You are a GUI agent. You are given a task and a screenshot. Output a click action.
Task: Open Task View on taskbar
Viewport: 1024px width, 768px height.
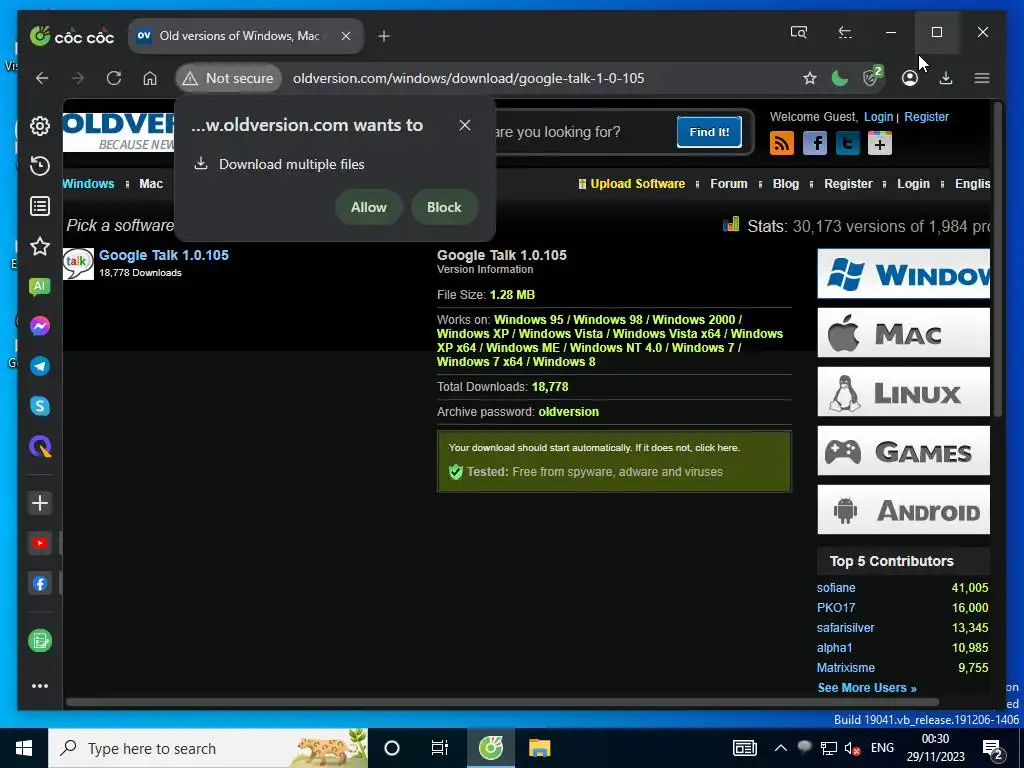tap(440, 748)
